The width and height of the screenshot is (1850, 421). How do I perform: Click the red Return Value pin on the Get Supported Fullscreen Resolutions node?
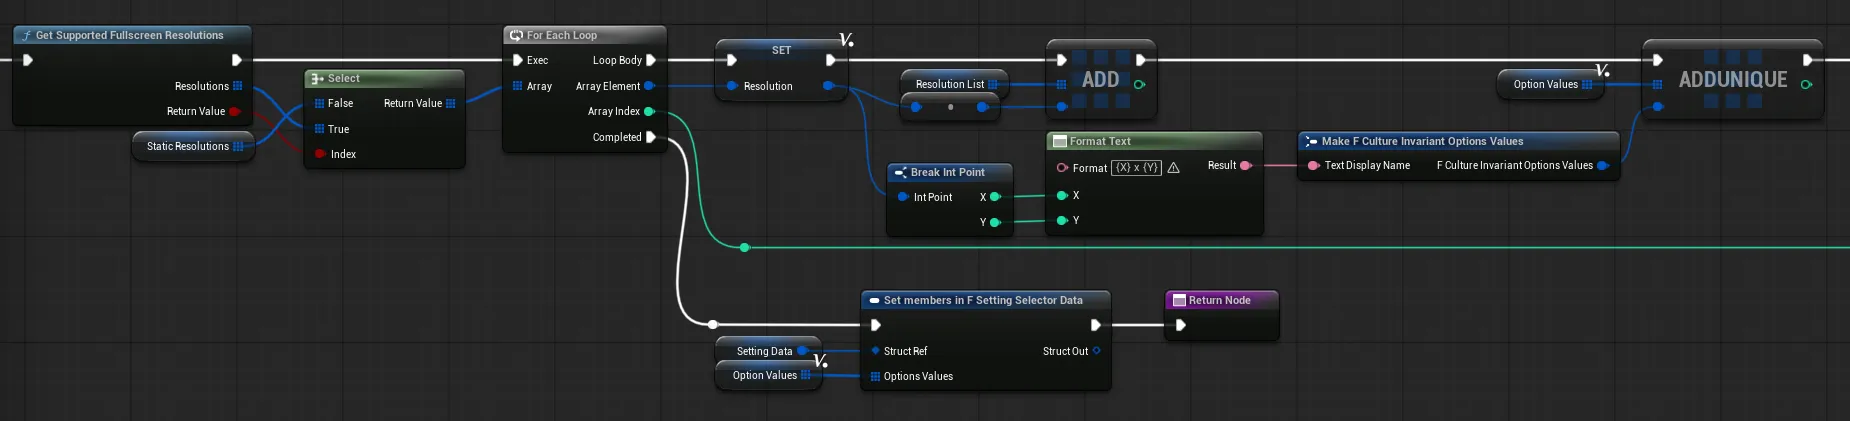pyautogui.click(x=235, y=111)
